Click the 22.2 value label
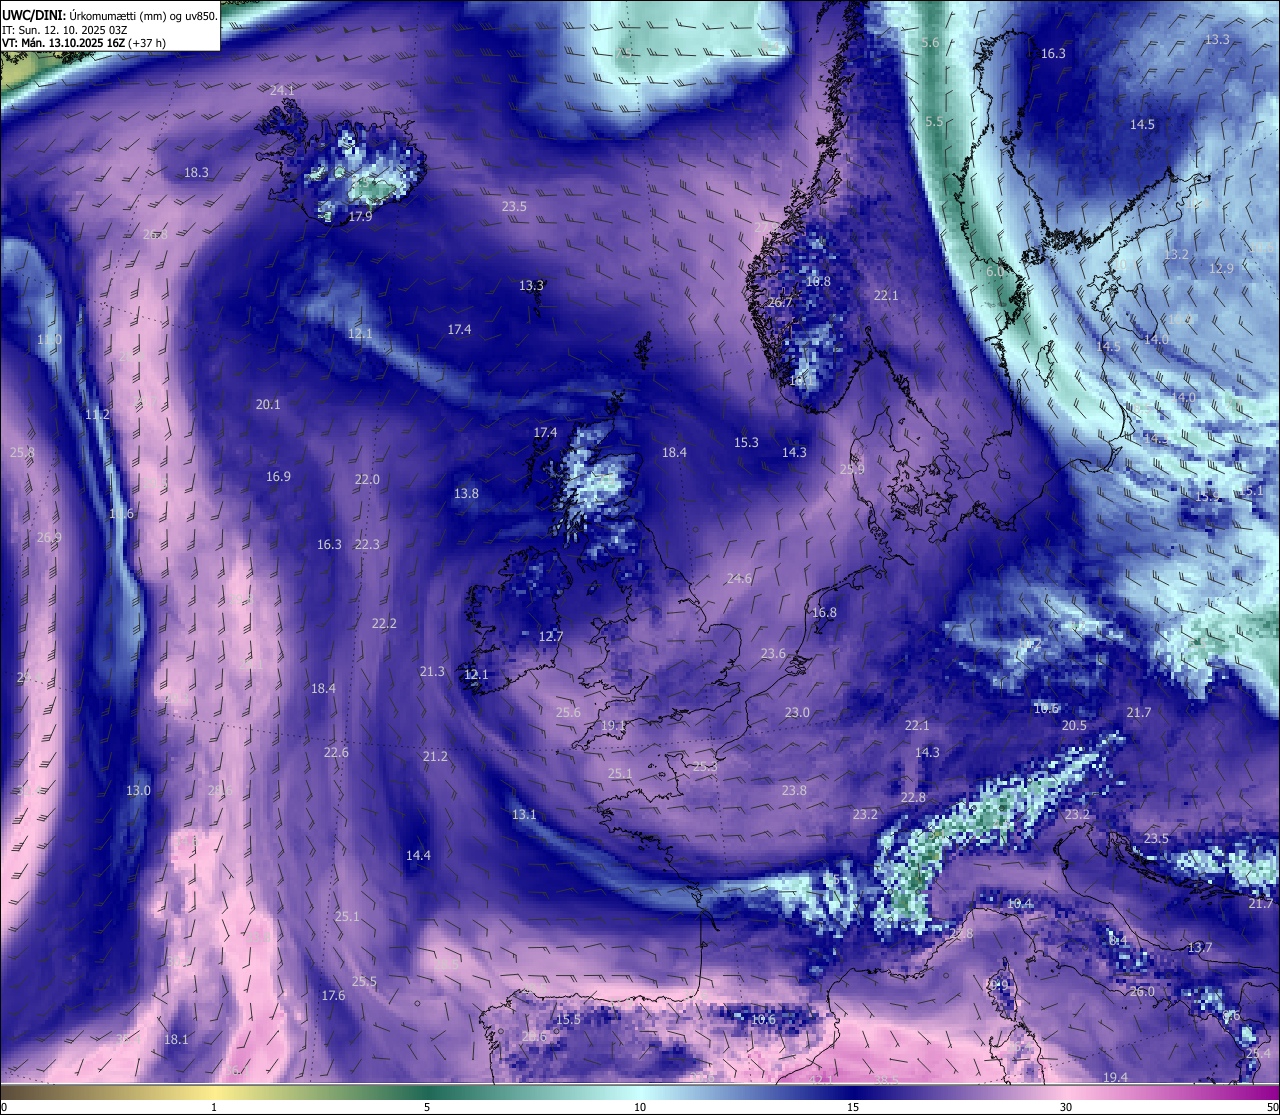The image size is (1280, 1115). 384,624
